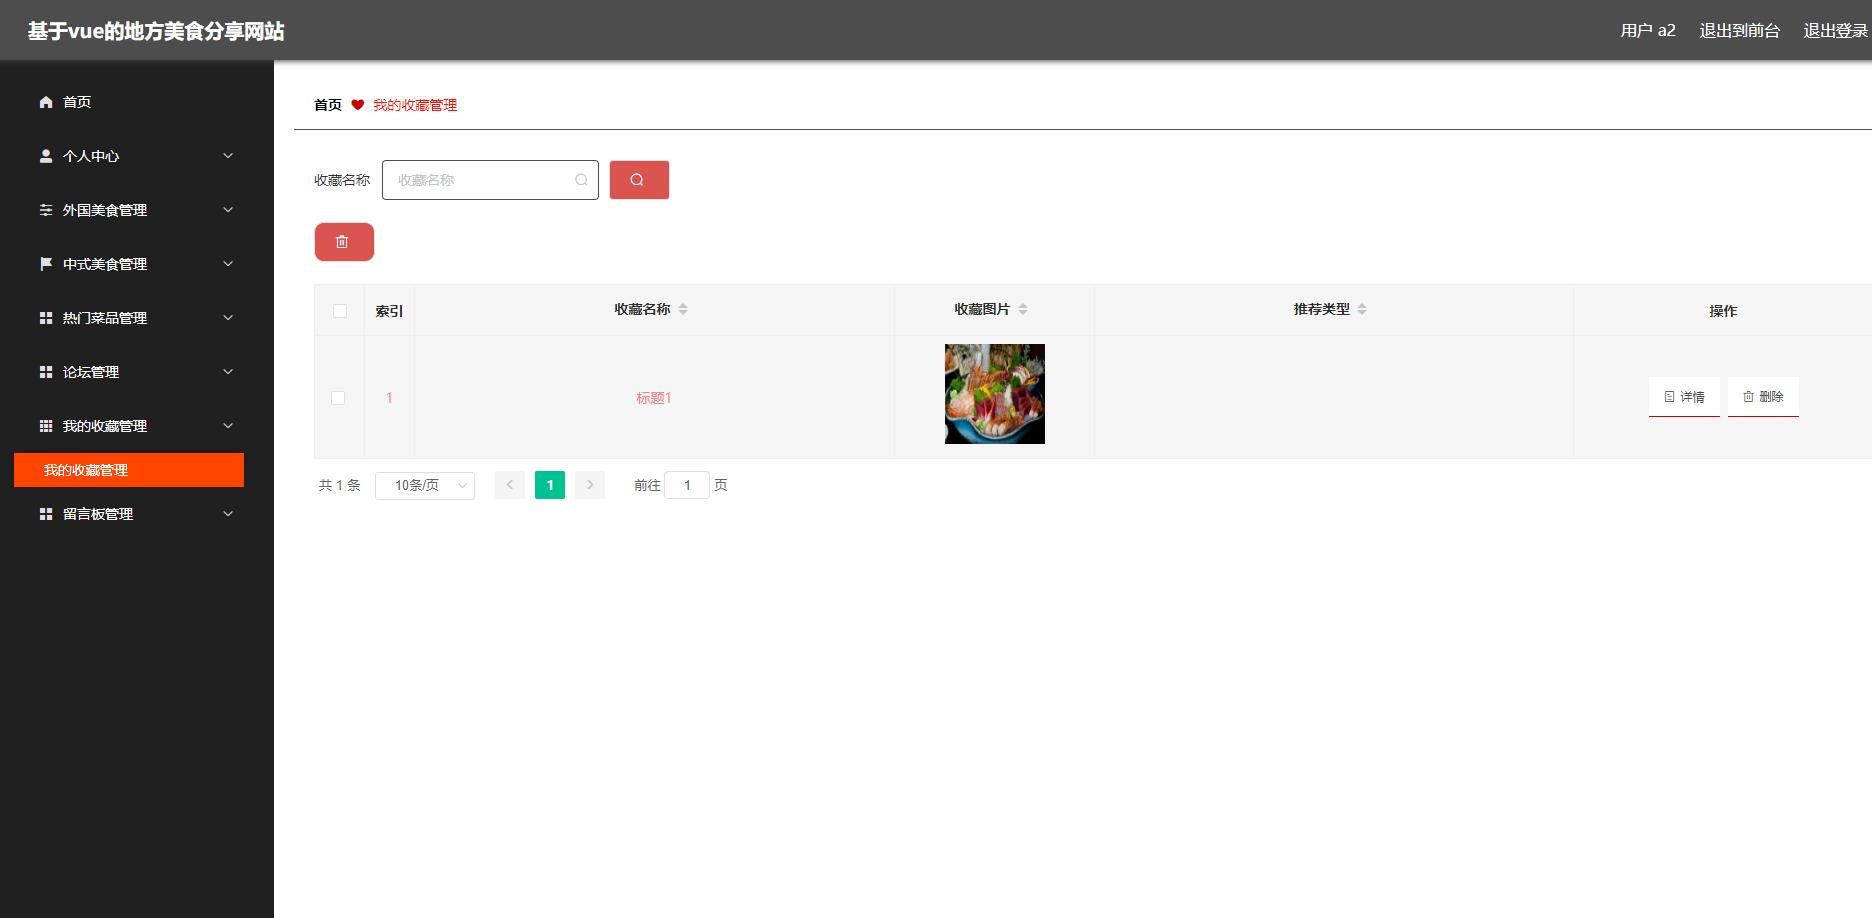Select the highlighted 我的收藏管理 submenu item

click(129, 470)
